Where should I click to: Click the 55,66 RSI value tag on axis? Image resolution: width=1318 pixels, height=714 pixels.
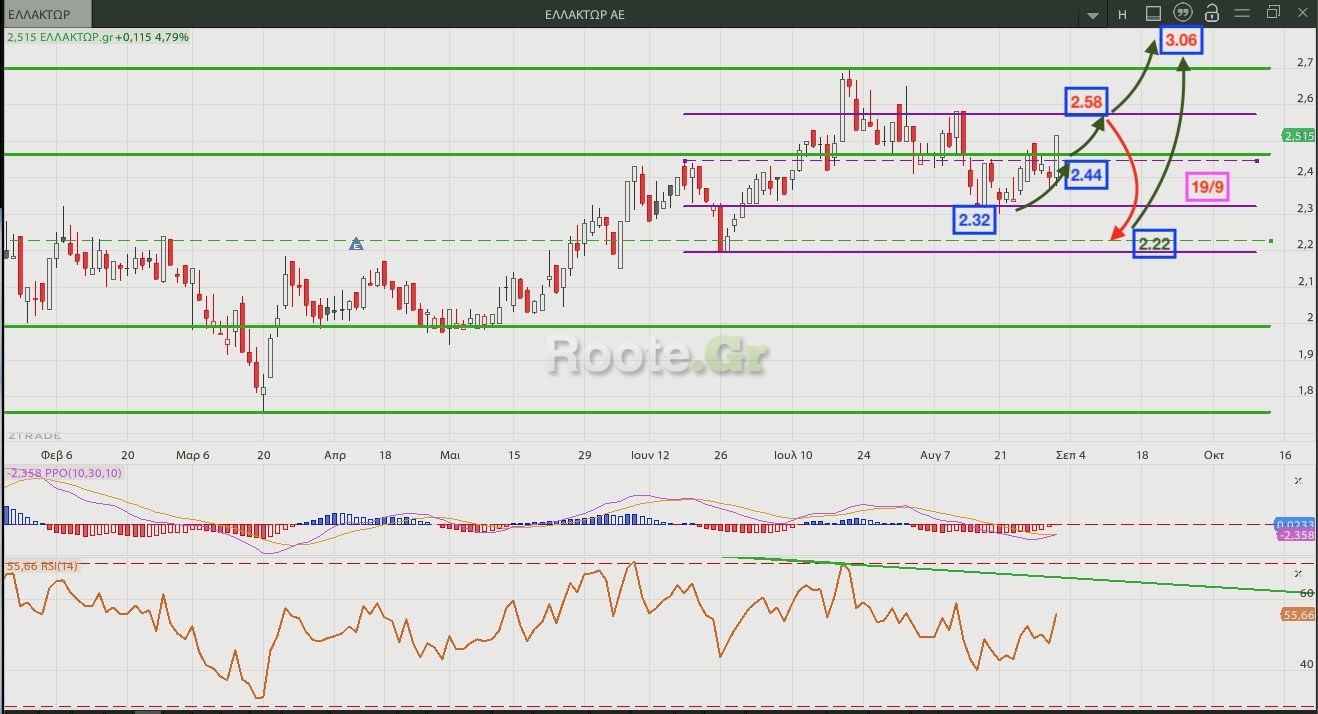1298,615
